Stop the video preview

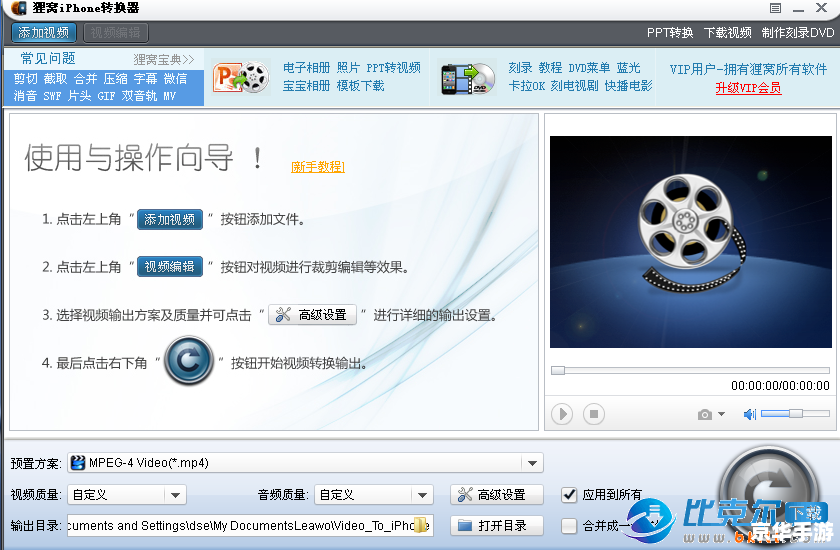(x=594, y=414)
